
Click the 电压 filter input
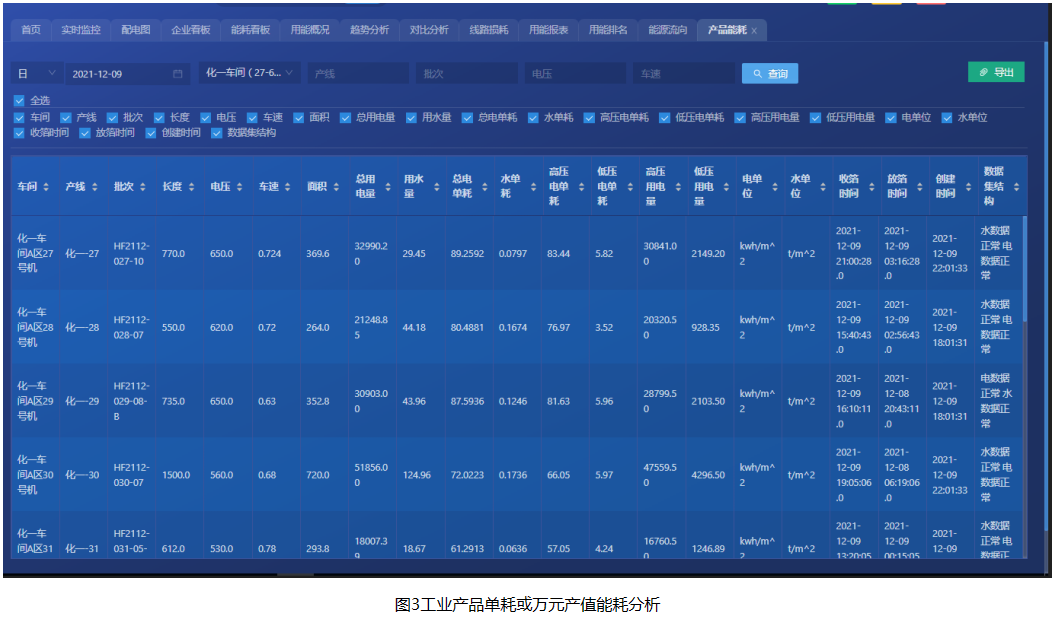point(575,73)
